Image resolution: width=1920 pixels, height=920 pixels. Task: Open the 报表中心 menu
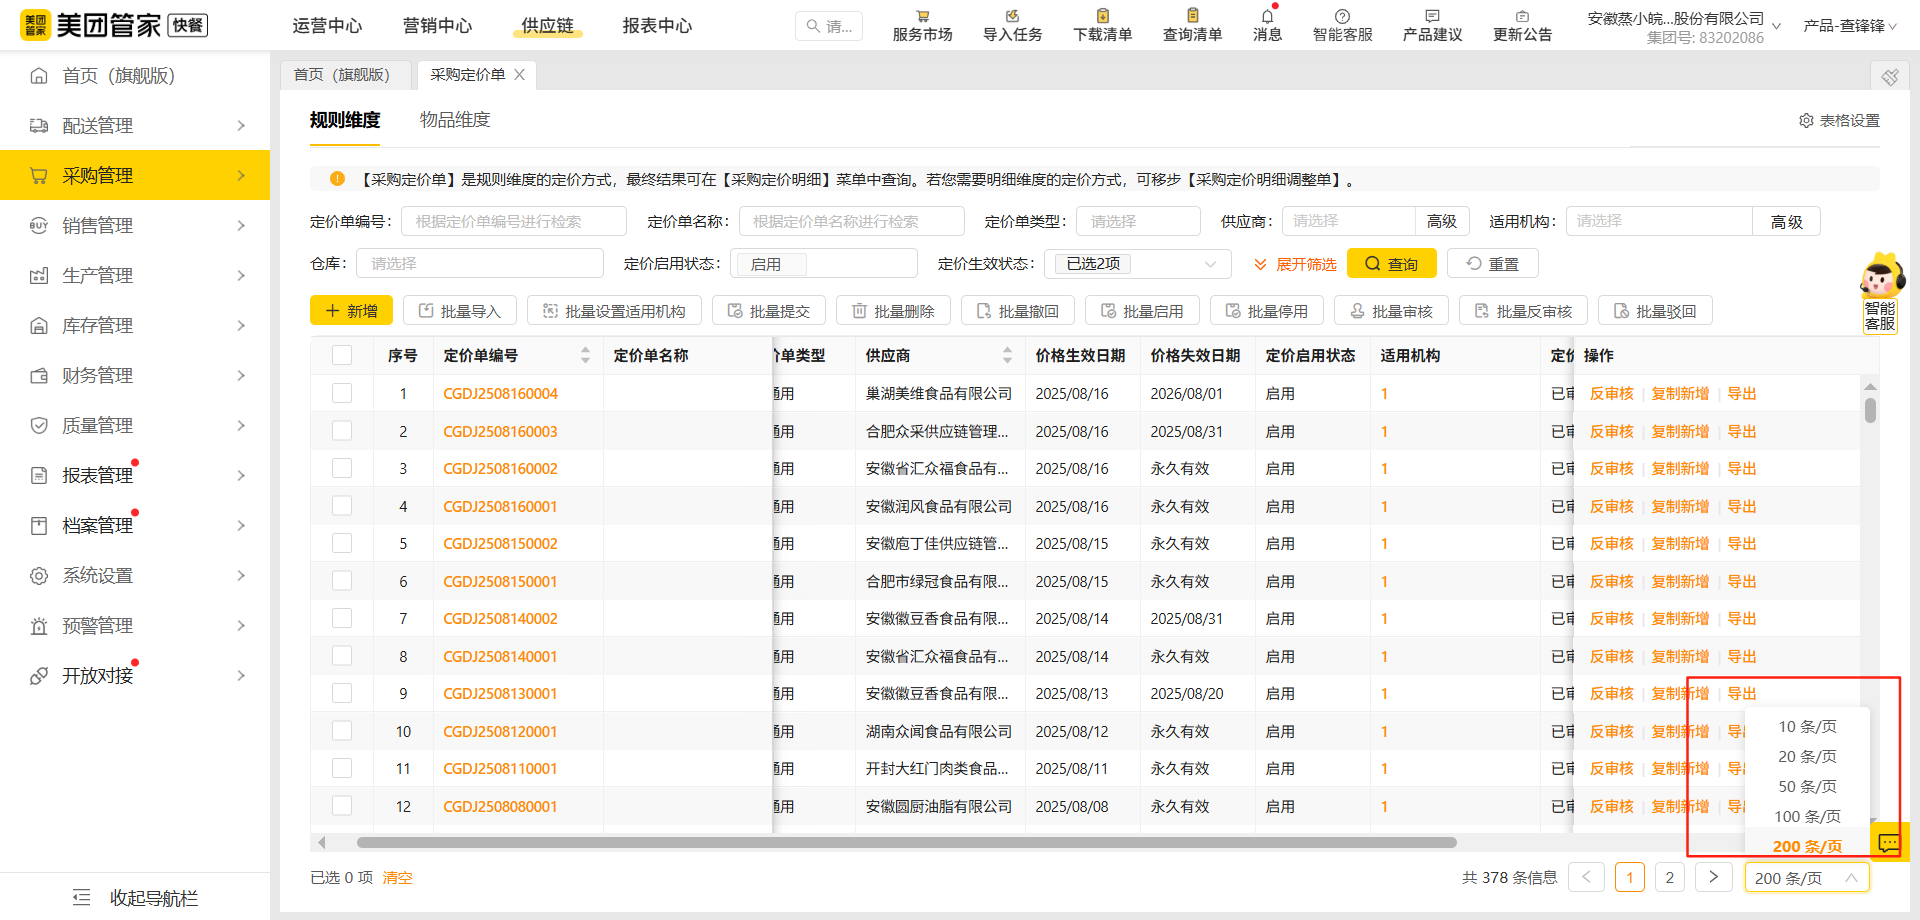656,26
